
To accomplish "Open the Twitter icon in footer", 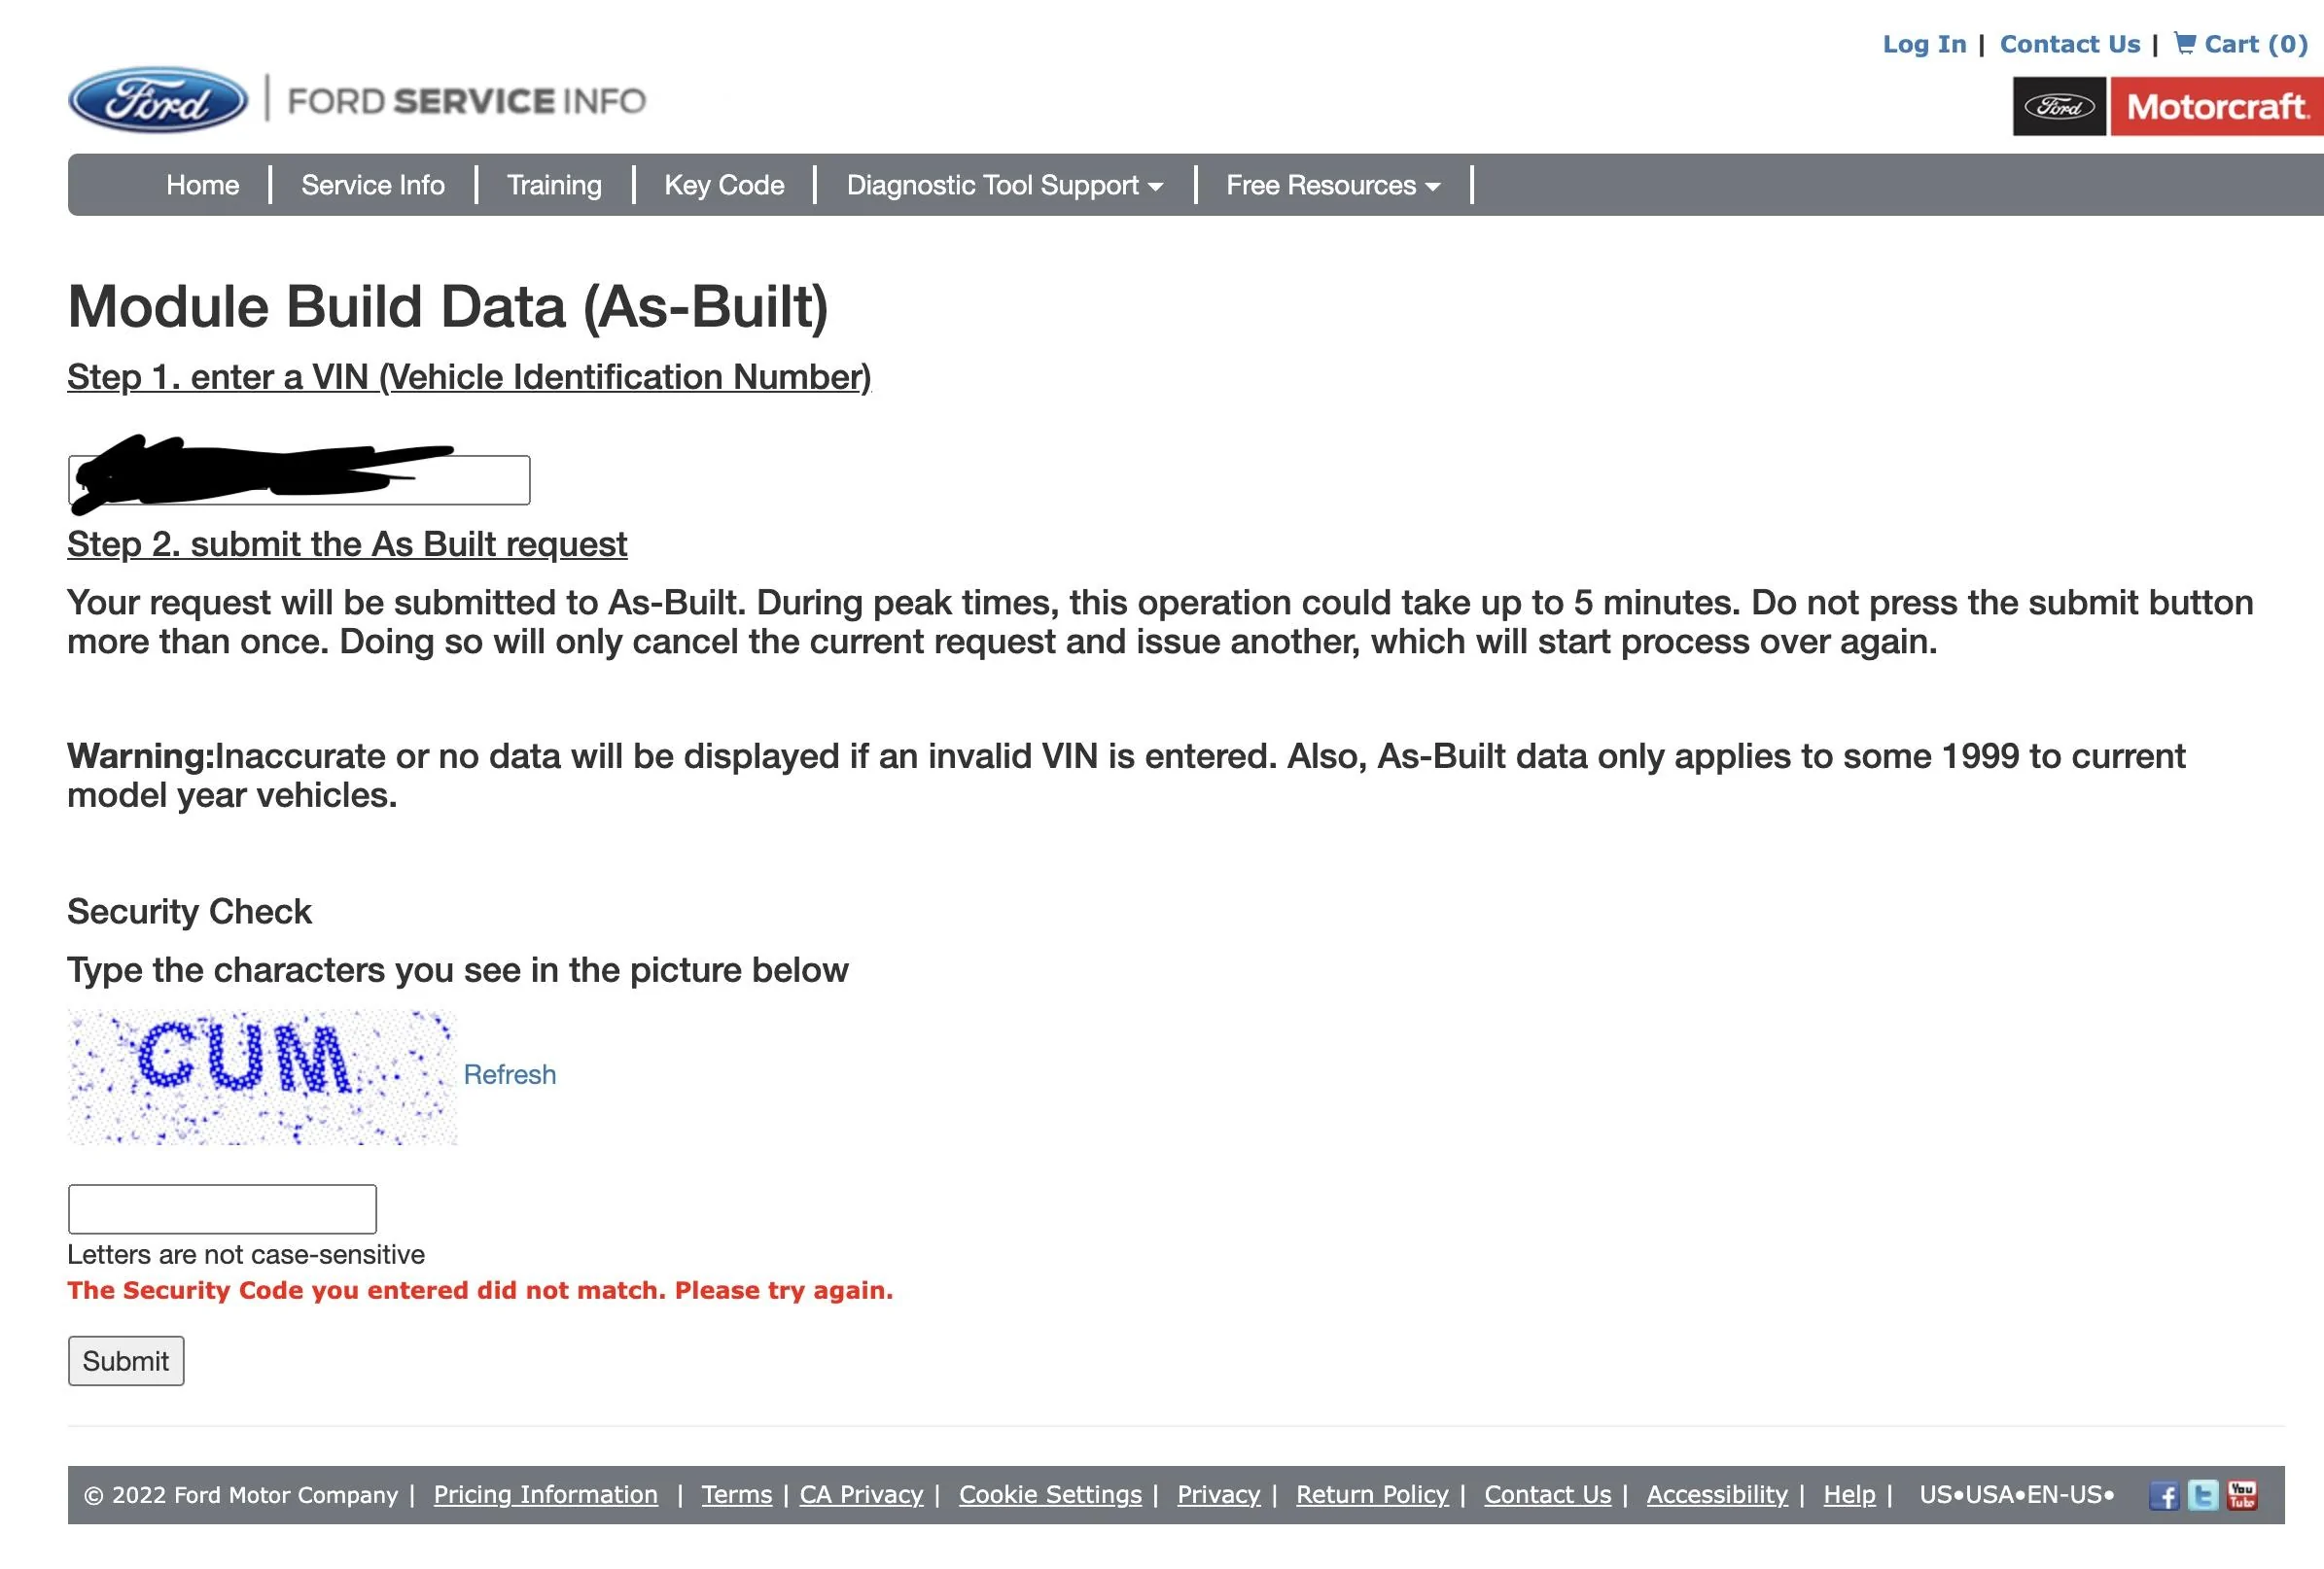I will tap(2203, 1495).
